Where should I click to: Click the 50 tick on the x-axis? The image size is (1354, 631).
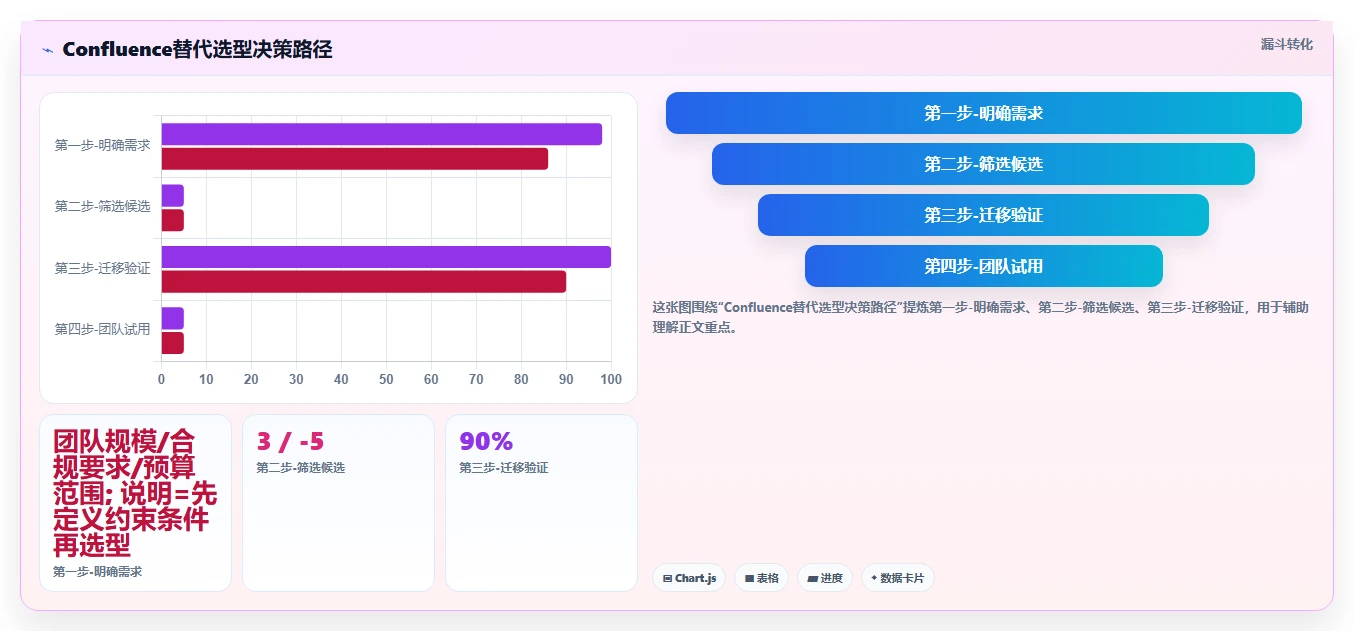click(386, 379)
